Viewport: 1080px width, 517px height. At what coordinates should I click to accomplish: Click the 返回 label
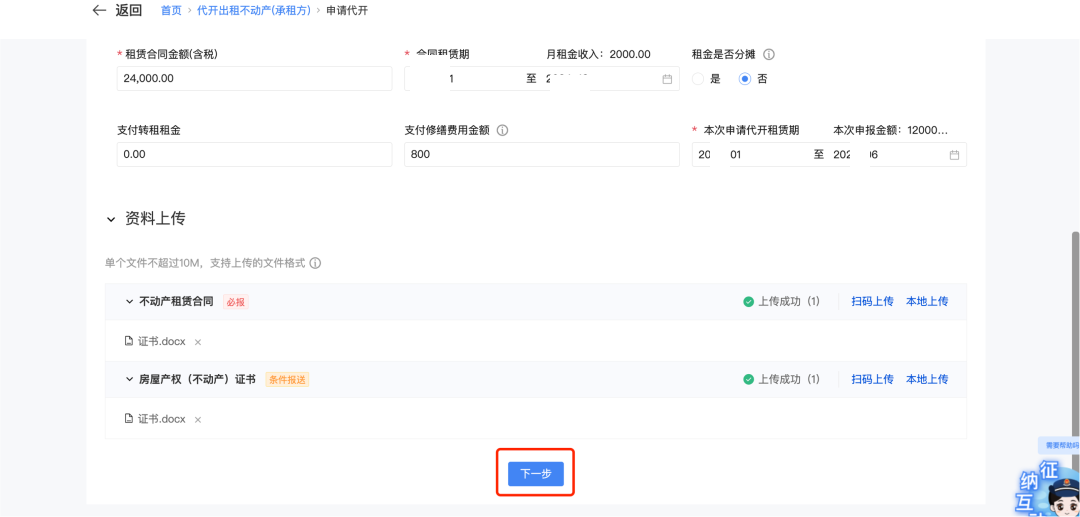[129, 10]
